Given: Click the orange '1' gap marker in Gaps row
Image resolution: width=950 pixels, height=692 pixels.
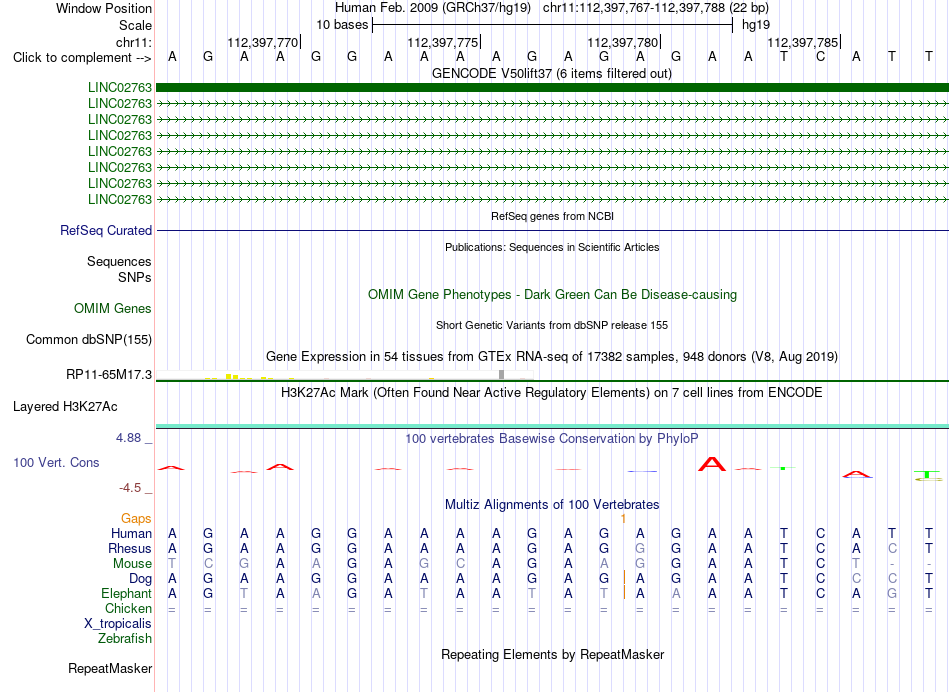Looking at the screenshot, I should (623, 519).
